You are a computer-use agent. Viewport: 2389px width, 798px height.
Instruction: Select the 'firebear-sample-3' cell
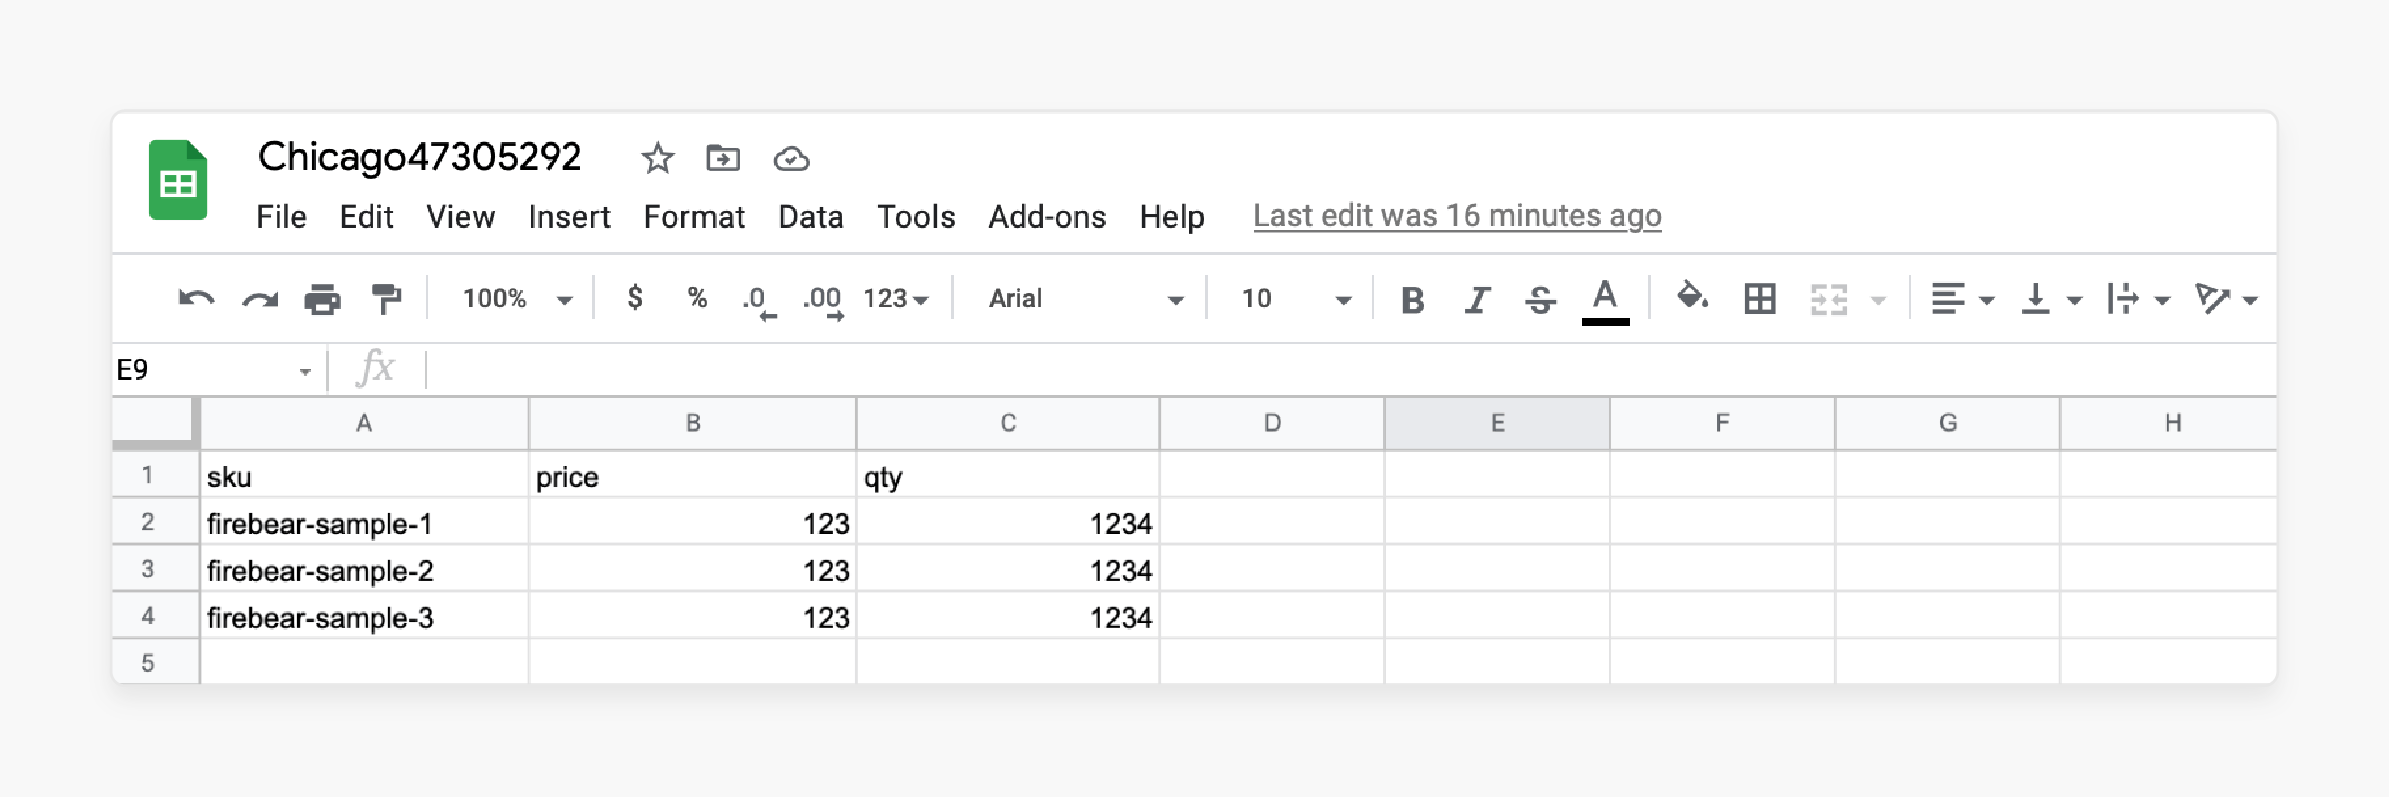(364, 616)
